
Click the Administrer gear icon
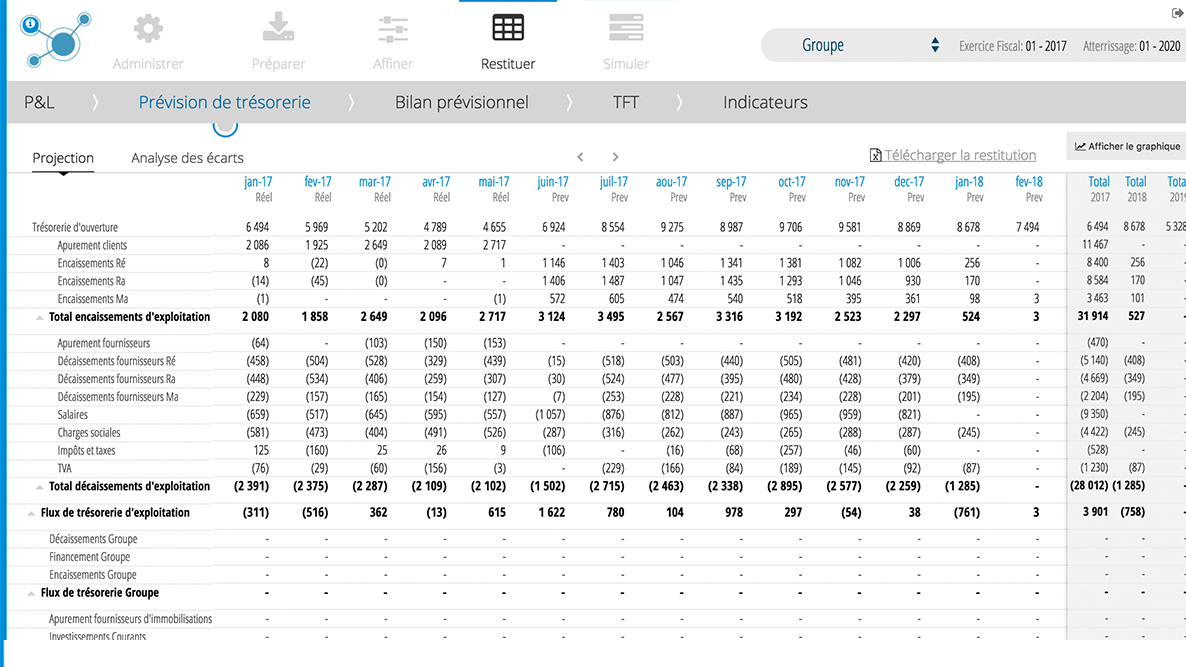pyautogui.click(x=148, y=29)
